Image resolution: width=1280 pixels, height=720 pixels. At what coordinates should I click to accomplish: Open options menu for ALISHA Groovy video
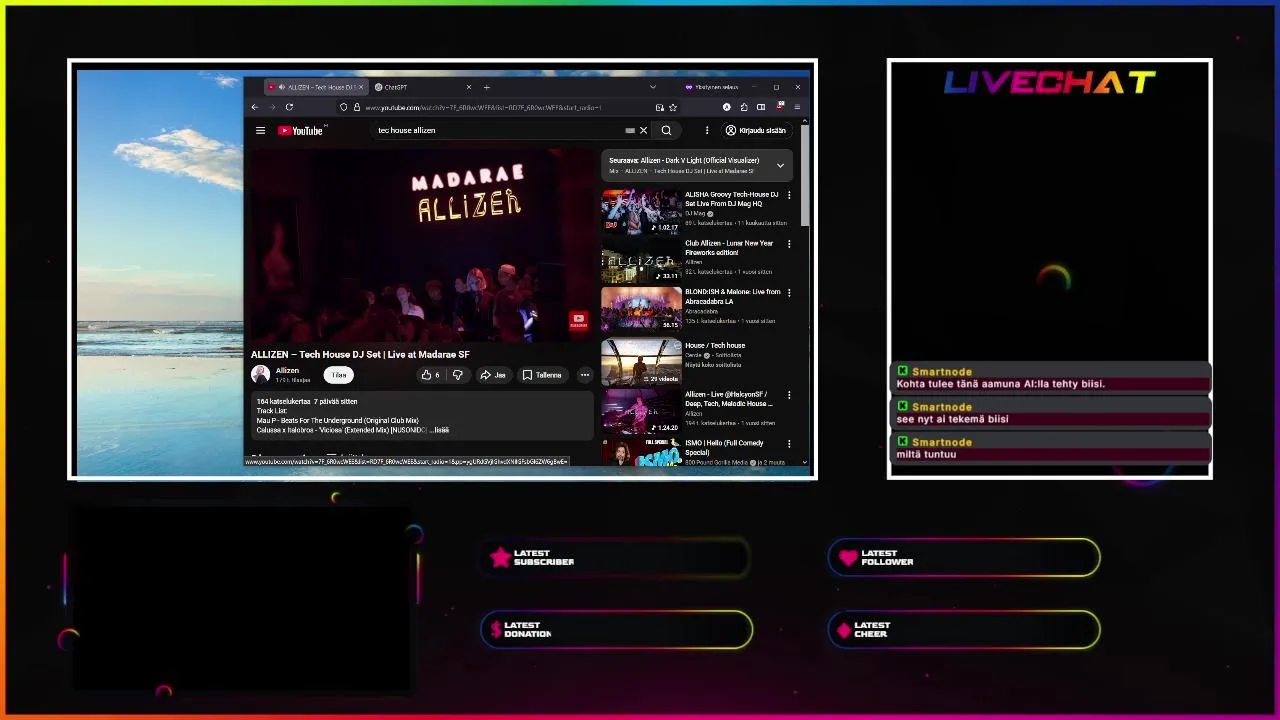[x=789, y=195]
